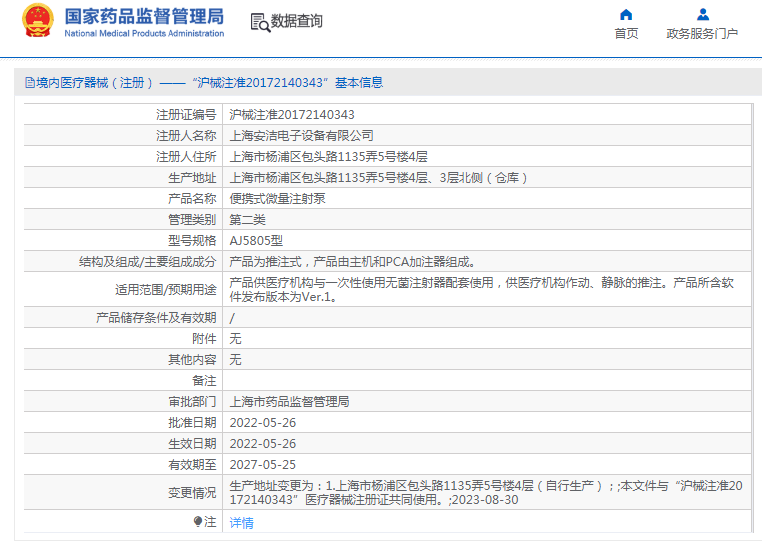Click the 备注 label
Viewport: 762px width, 547px height.
204,381
